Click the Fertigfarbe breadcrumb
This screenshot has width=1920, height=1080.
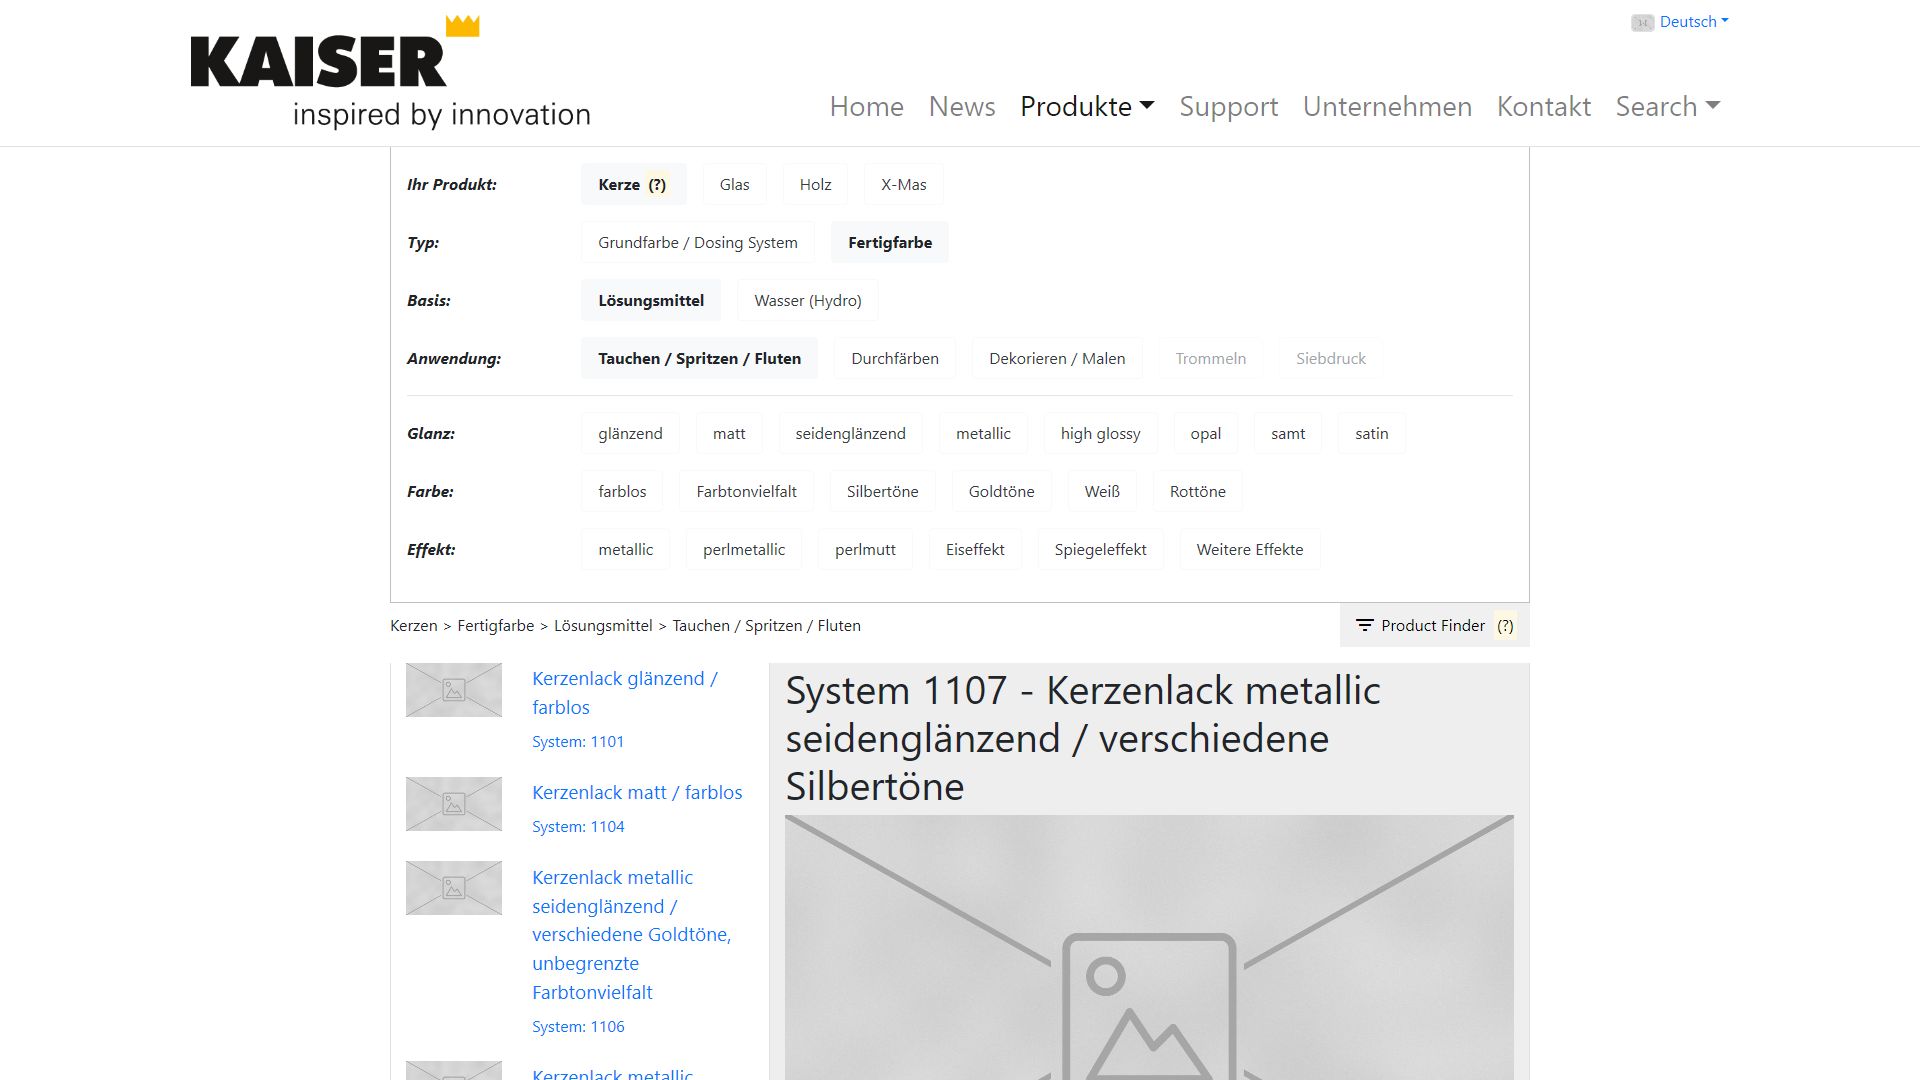tap(495, 626)
